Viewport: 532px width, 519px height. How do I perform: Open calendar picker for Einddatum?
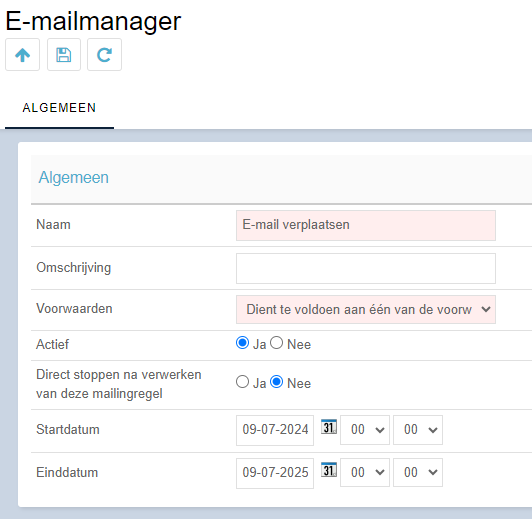click(329, 469)
